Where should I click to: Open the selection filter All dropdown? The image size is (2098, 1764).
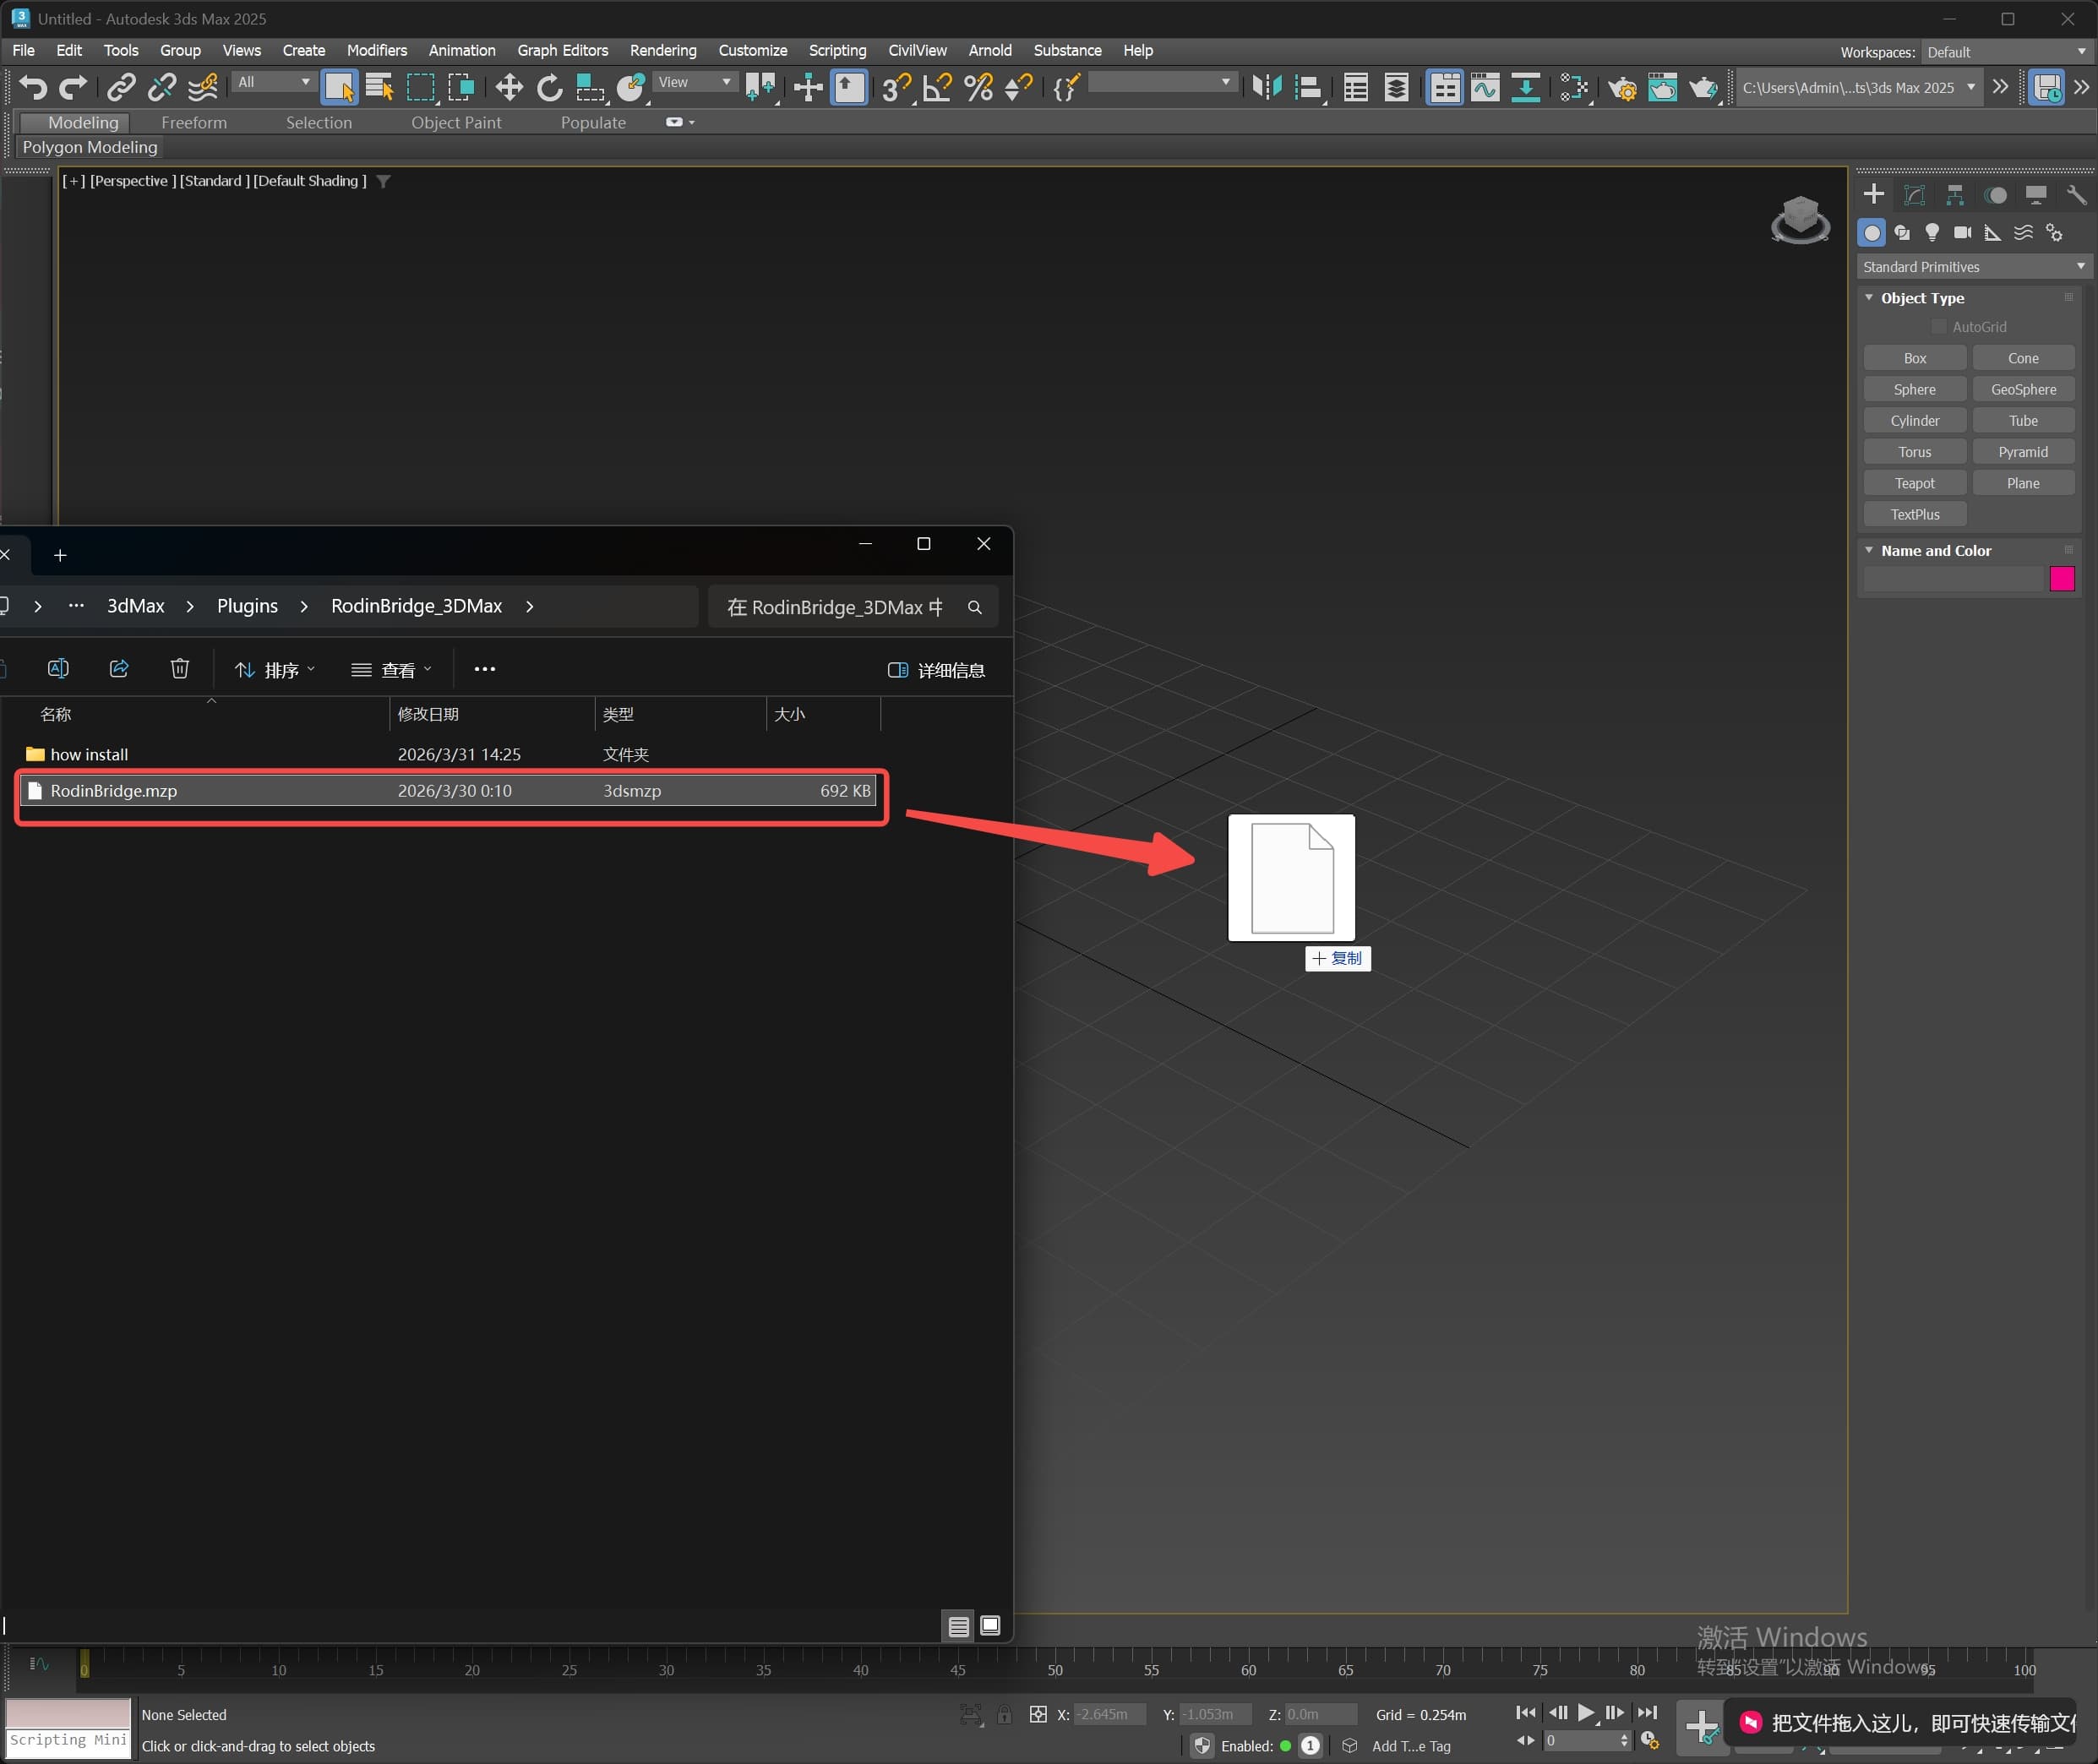pos(274,82)
